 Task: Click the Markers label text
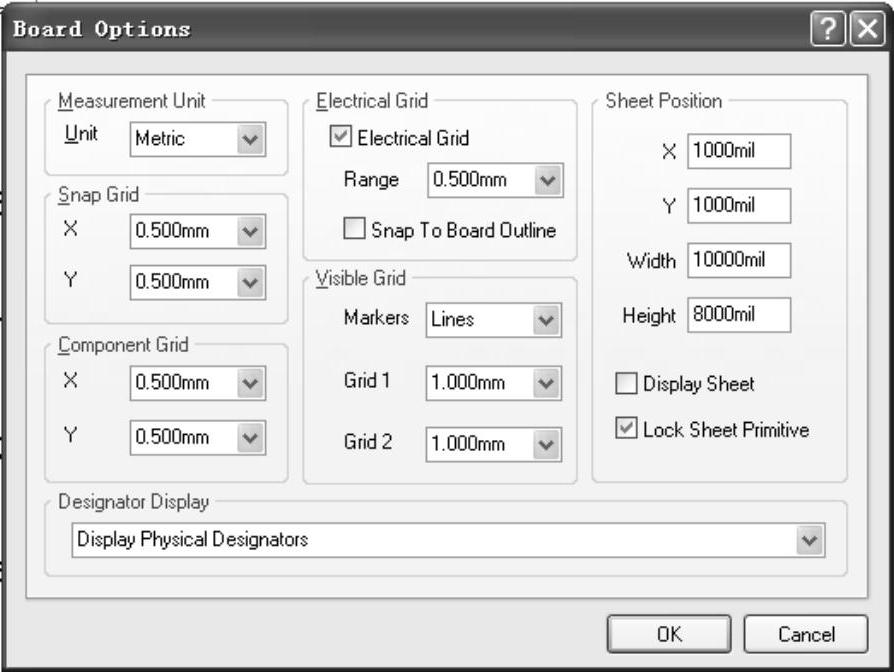[376, 317]
